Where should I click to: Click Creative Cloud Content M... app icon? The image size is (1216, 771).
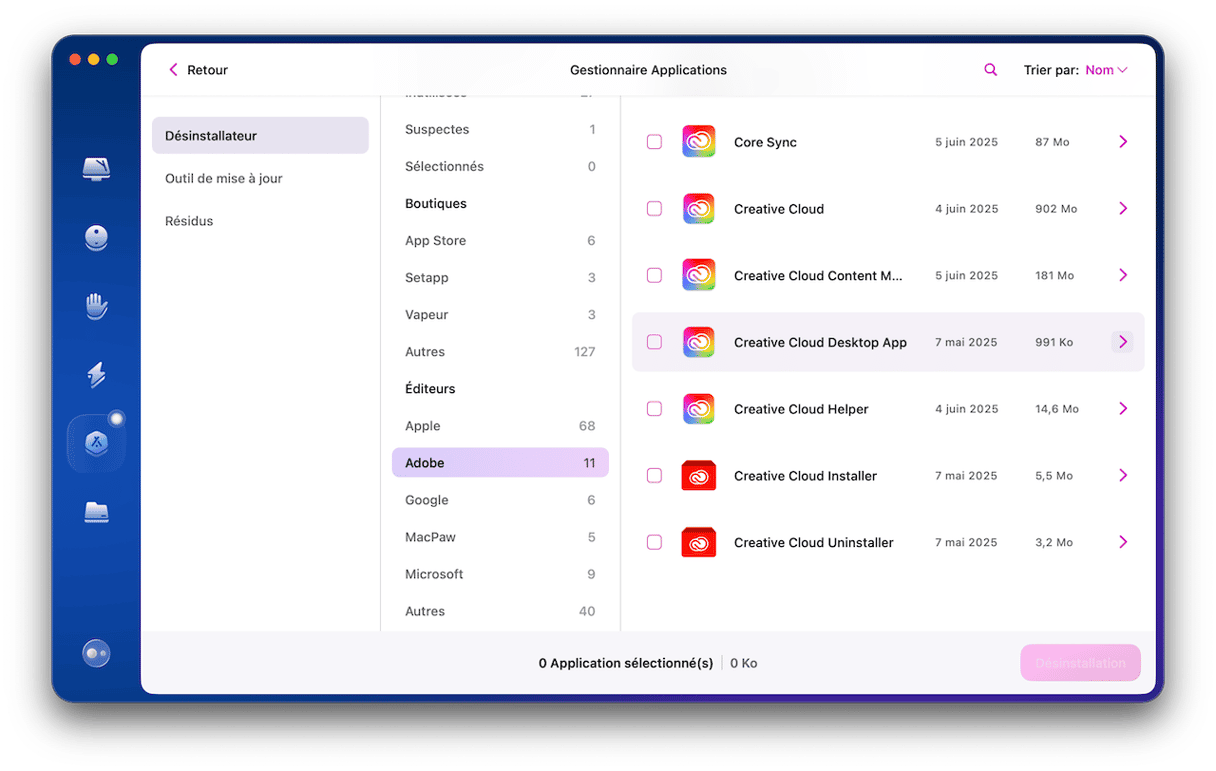699,275
